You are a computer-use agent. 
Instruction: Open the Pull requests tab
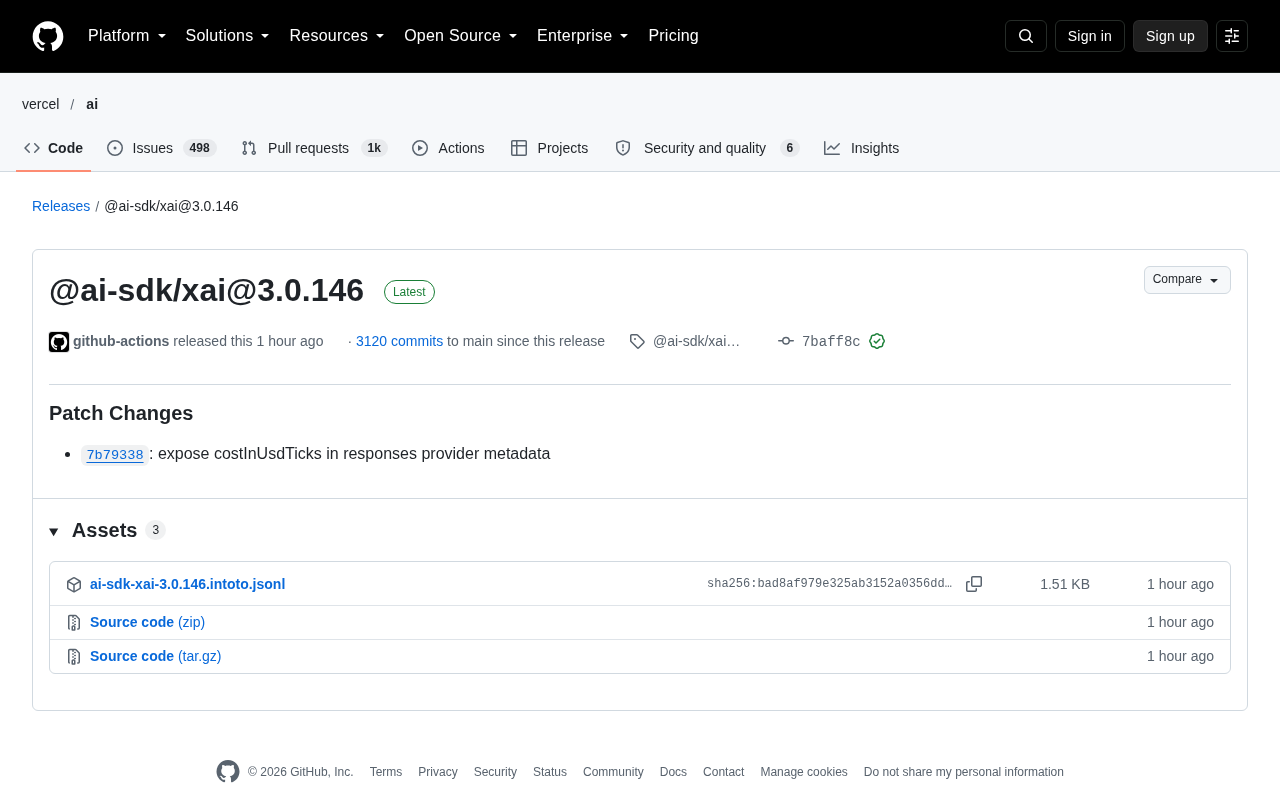[x=314, y=148]
